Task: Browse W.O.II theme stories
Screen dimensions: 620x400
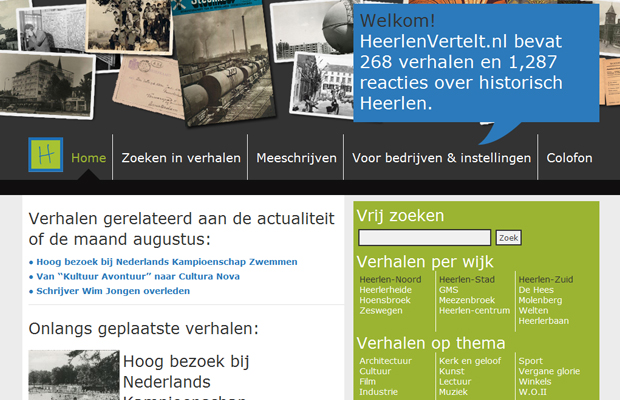Action: click(x=532, y=392)
